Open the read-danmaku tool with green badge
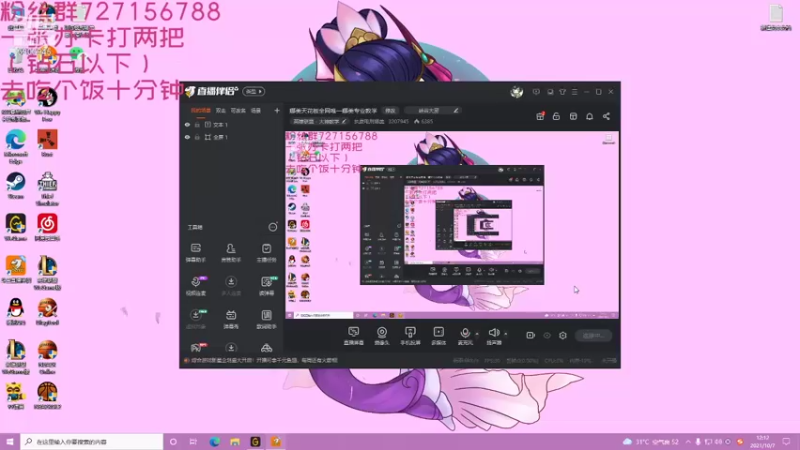Screen dimensions: 800x450 (266, 286)
